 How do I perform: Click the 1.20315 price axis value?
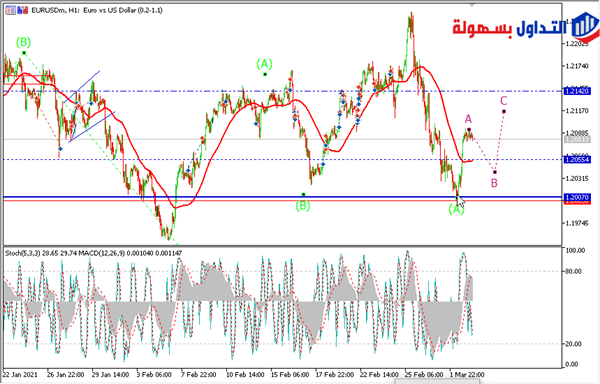[x=577, y=178]
